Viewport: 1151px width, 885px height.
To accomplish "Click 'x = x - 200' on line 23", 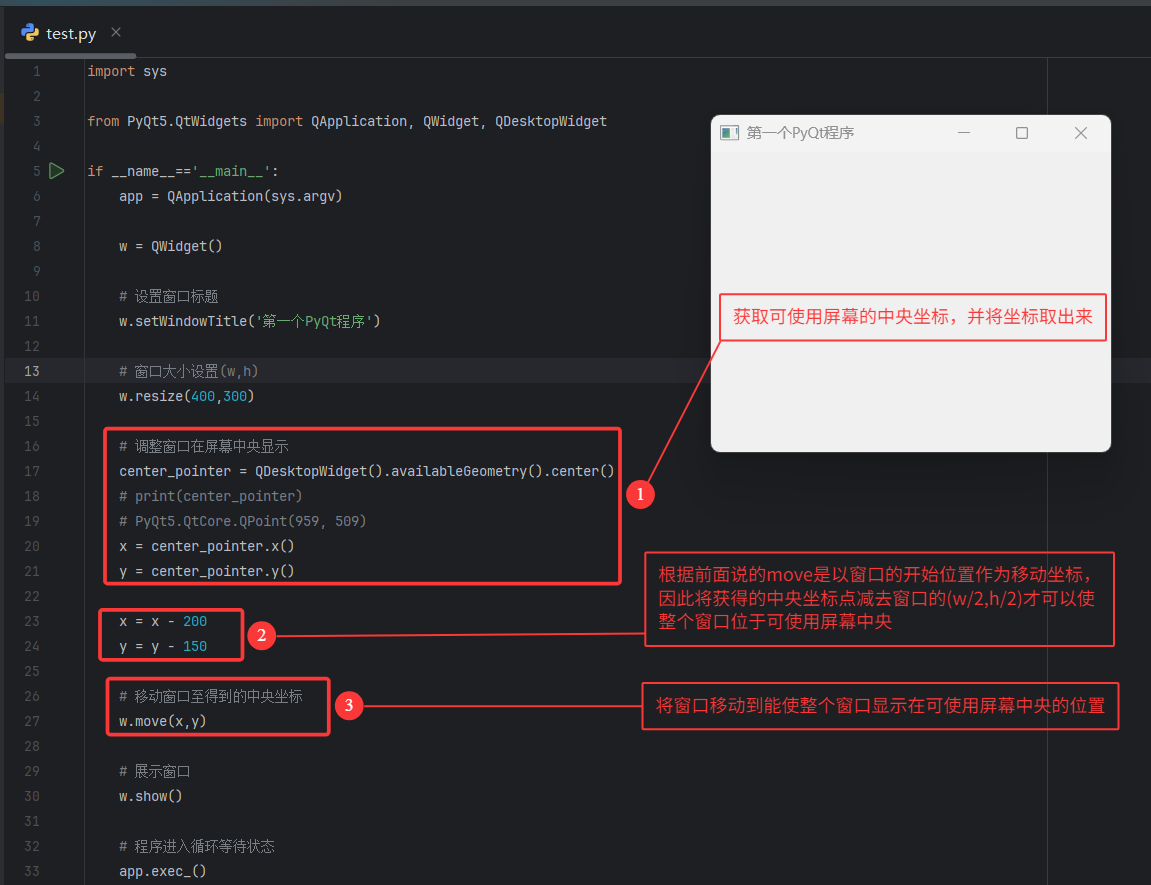I will (163, 622).
